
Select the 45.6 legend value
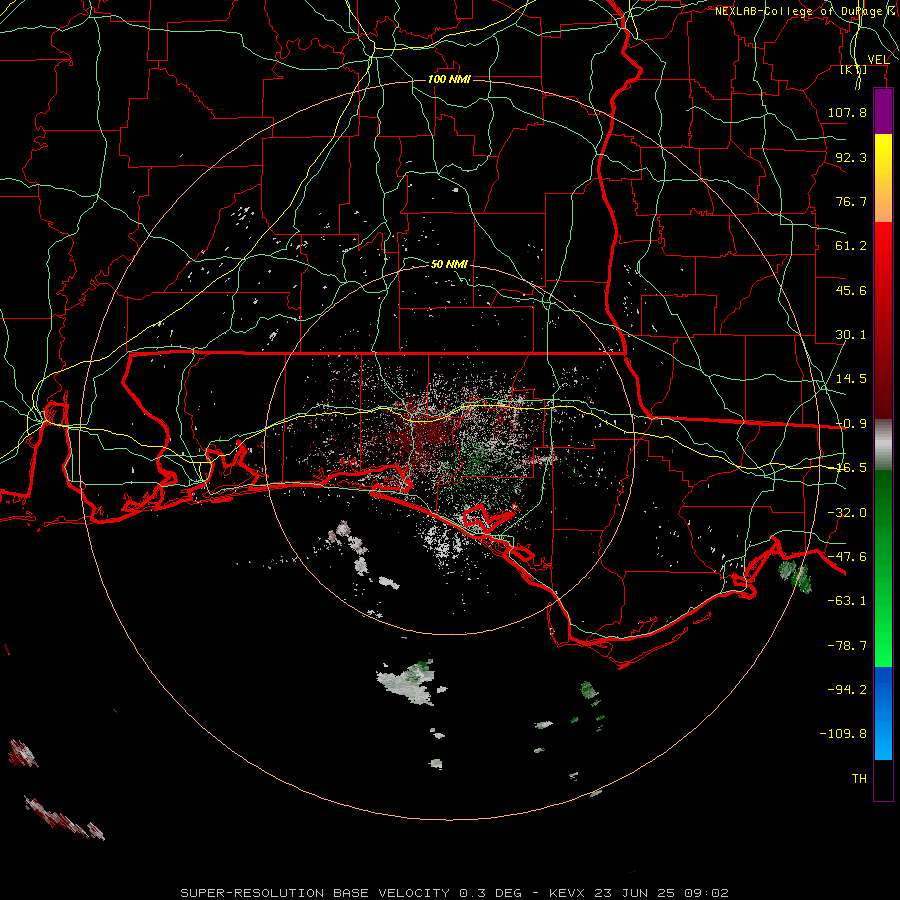(851, 290)
